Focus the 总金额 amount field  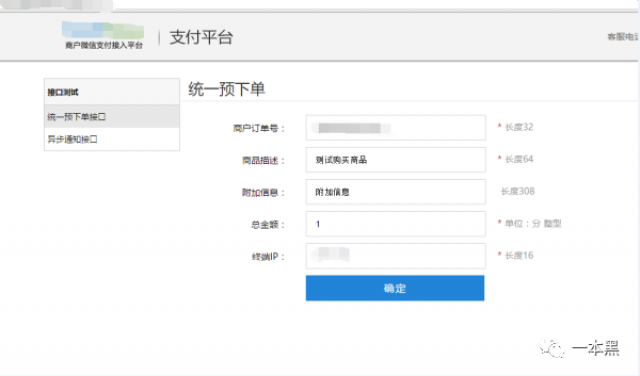396,224
